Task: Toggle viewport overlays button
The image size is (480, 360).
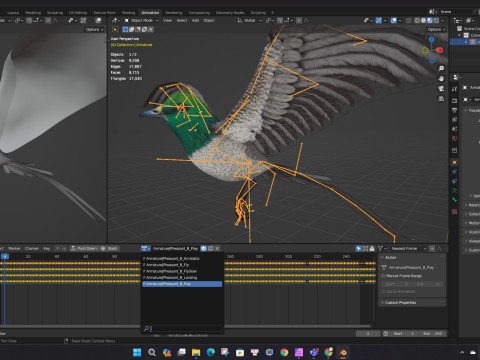Action: tap(394, 20)
